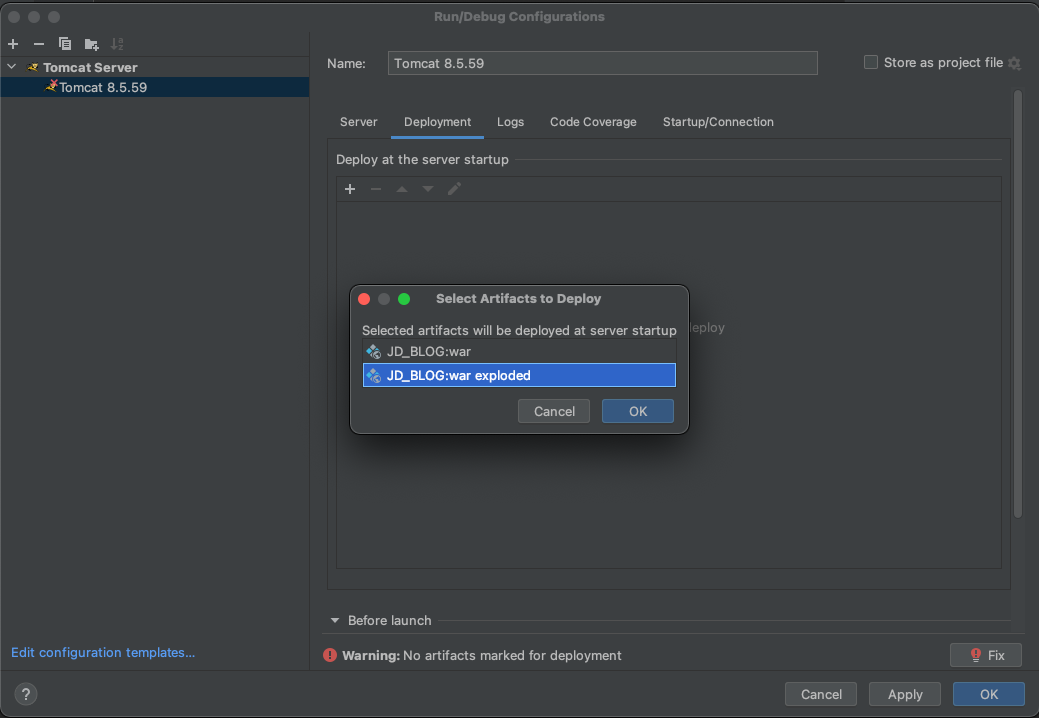The height and width of the screenshot is (718, 1039).
Task: Select JD_BLOG:war exploded artifact
Action: click(520, 376)
